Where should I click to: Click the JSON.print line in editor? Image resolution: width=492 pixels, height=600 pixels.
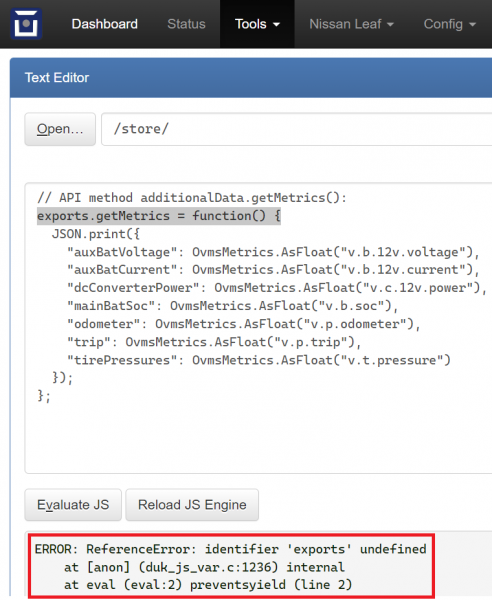pos(96,234)
